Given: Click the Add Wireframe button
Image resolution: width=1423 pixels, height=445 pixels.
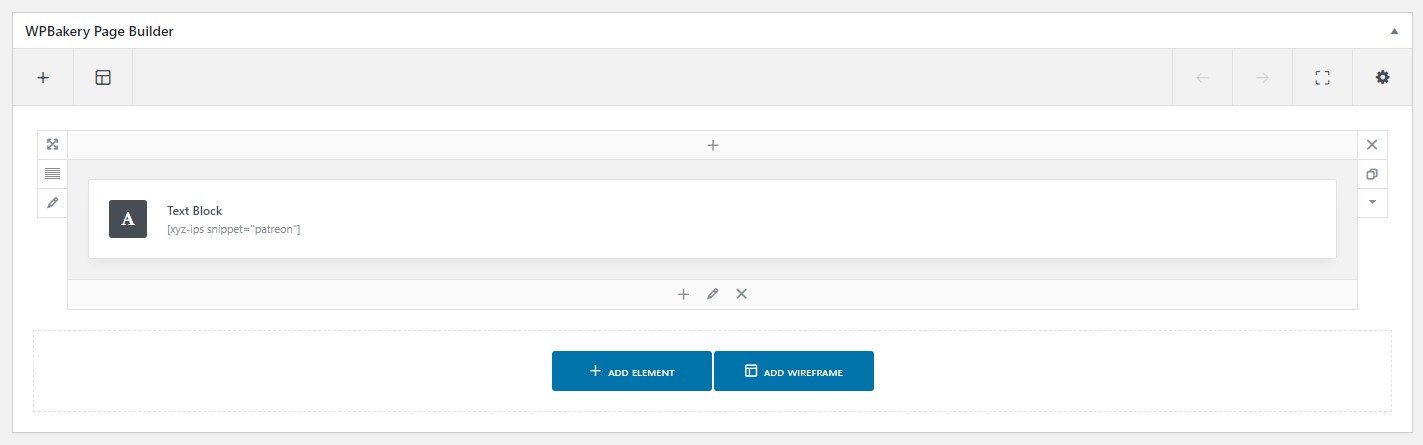Looking at the screenshot, I should [x=794, y=371].
